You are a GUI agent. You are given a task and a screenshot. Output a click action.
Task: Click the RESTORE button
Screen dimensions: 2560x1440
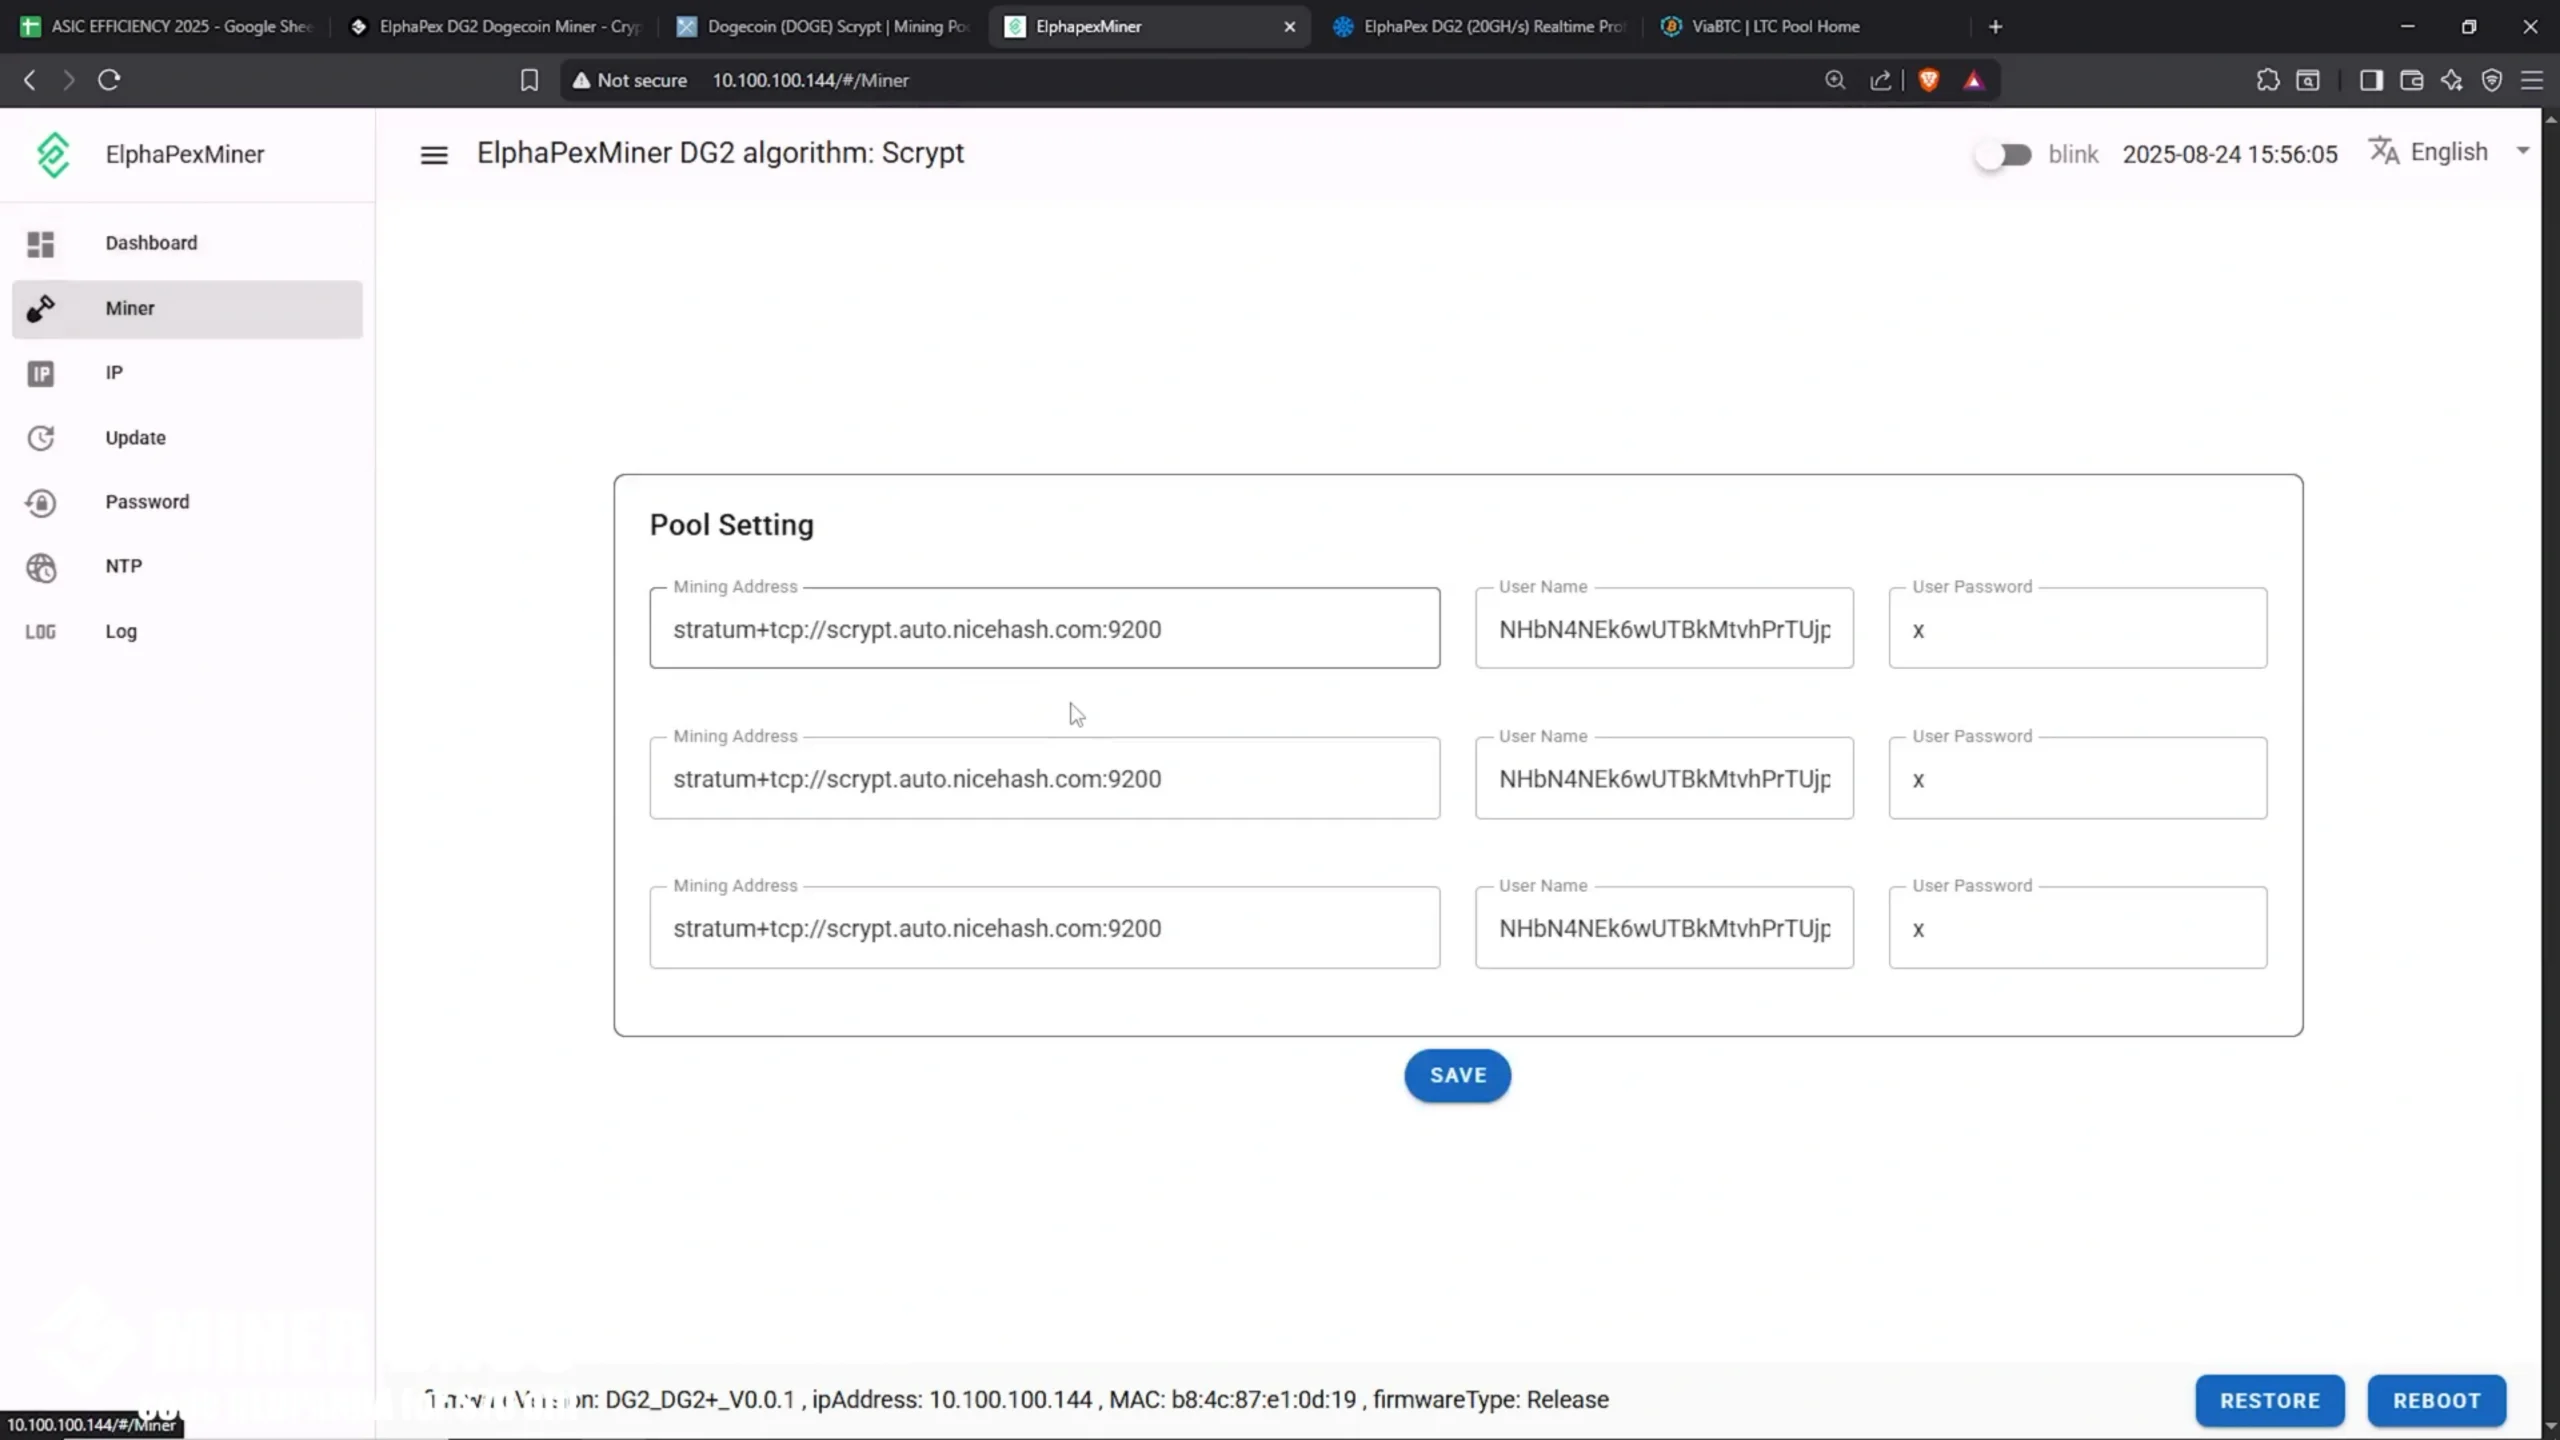click(x=2270, y=1400)
